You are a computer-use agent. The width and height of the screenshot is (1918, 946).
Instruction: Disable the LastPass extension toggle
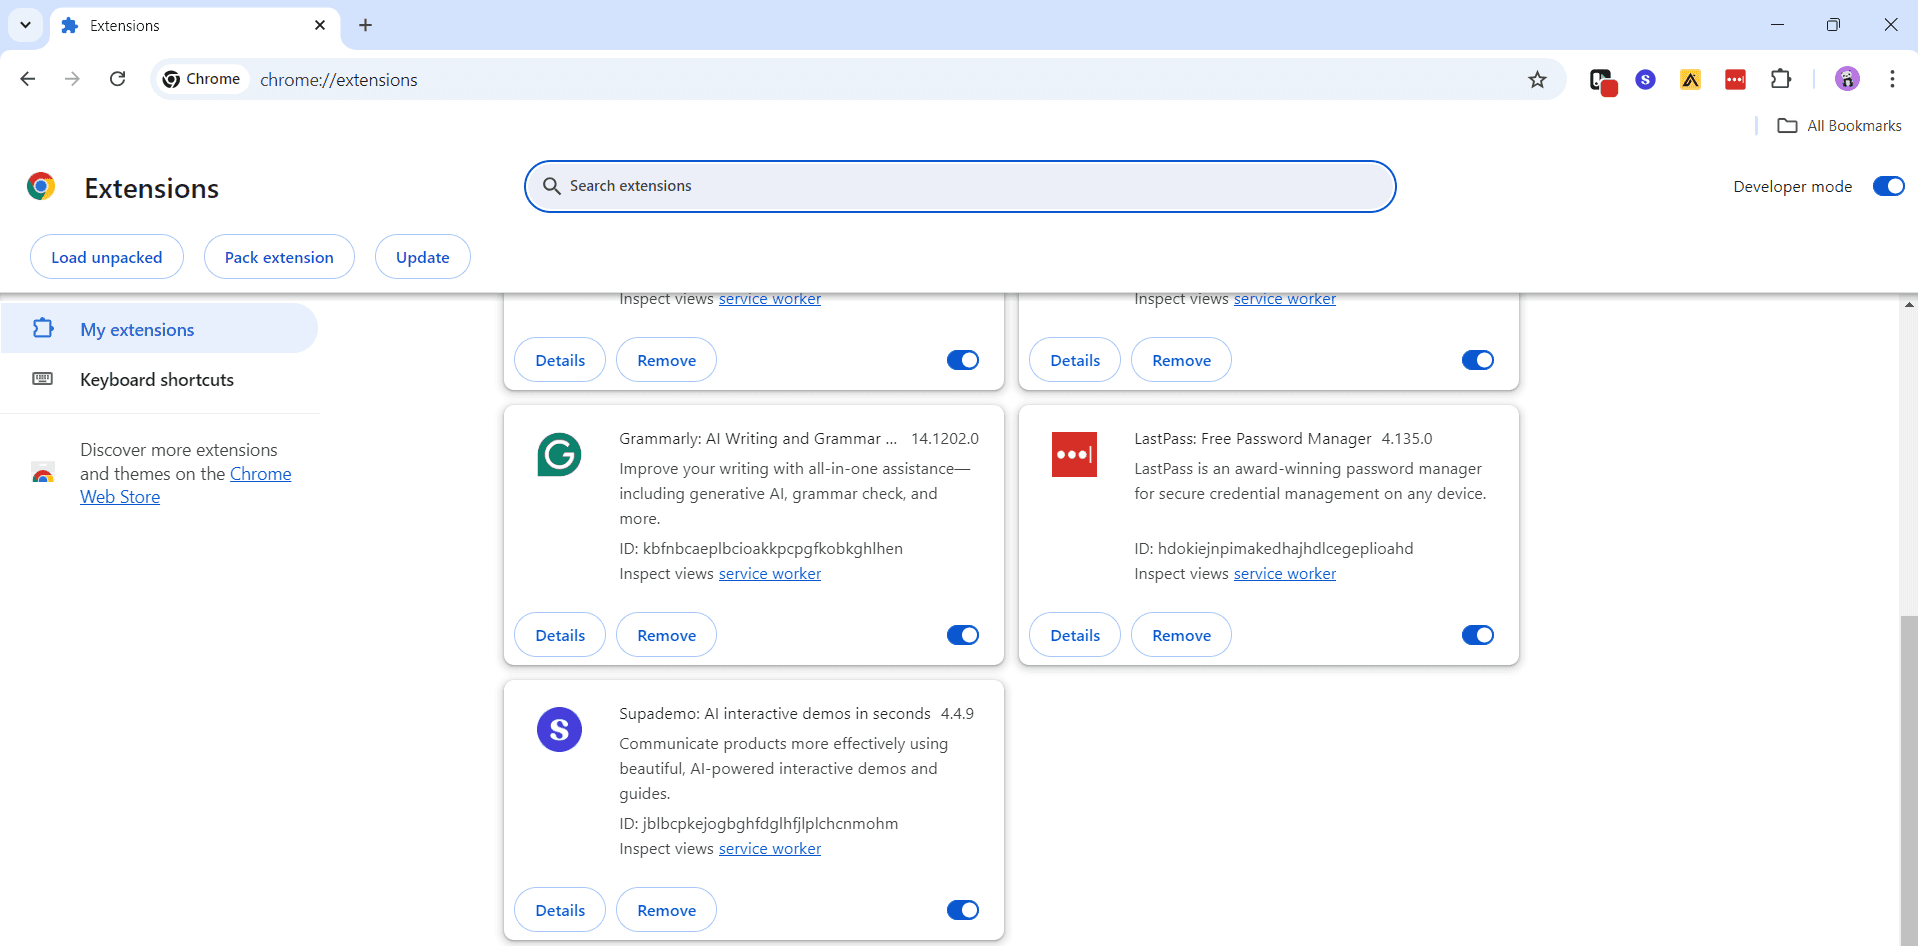[1477, 635]
